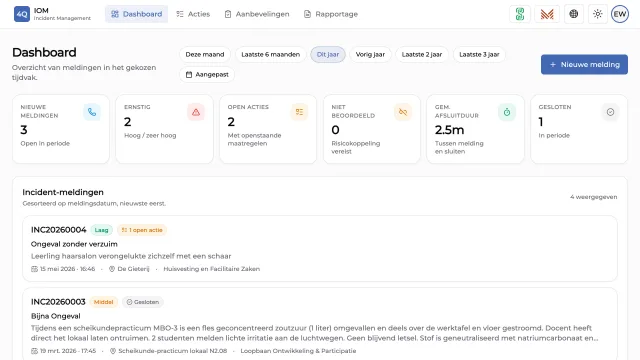The height and width of the screenshot is (360, 640).
Task: Click unlink icon in Niet beoordeeld card
Action: click(403, 112)
